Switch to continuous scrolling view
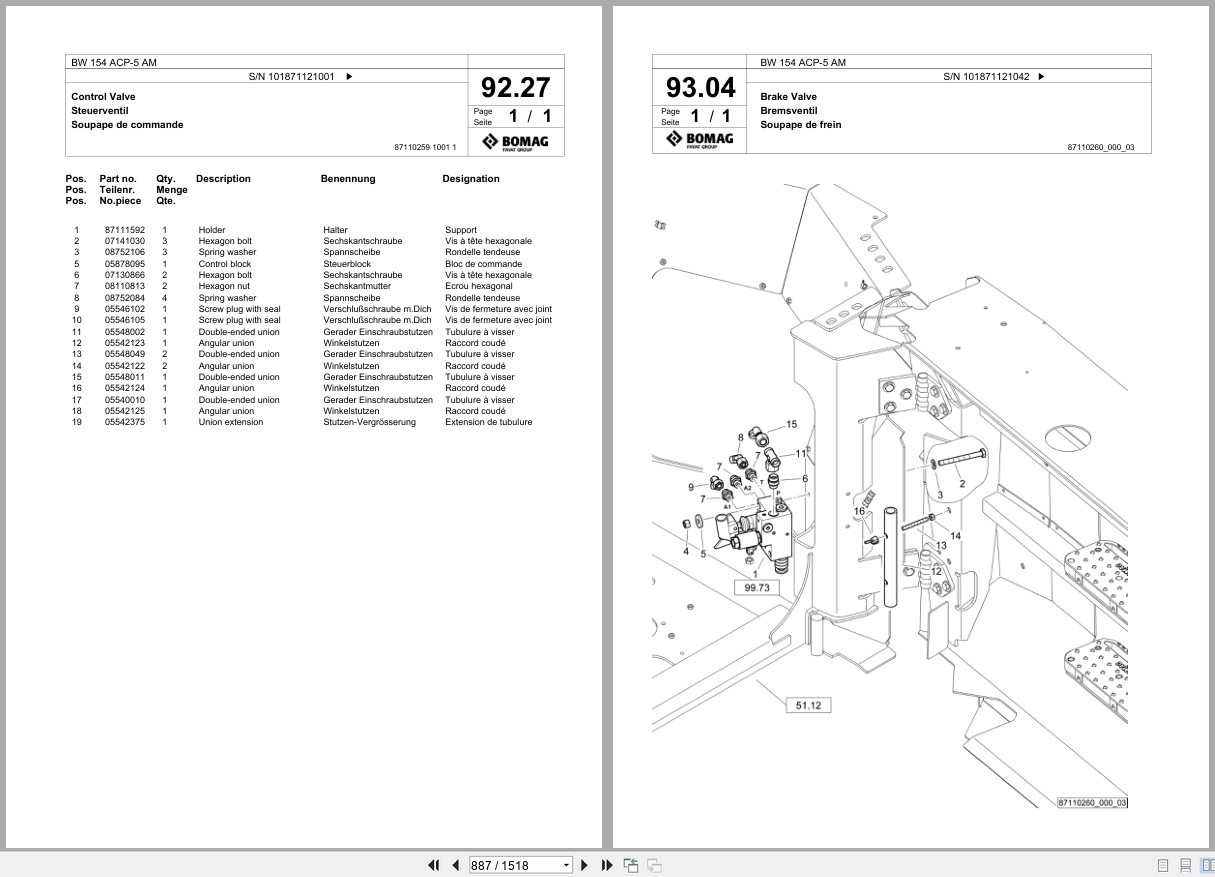Image resolution: width=1215 pixels, height=877 pixels. pyautogui.click(x=1185, y=865)
